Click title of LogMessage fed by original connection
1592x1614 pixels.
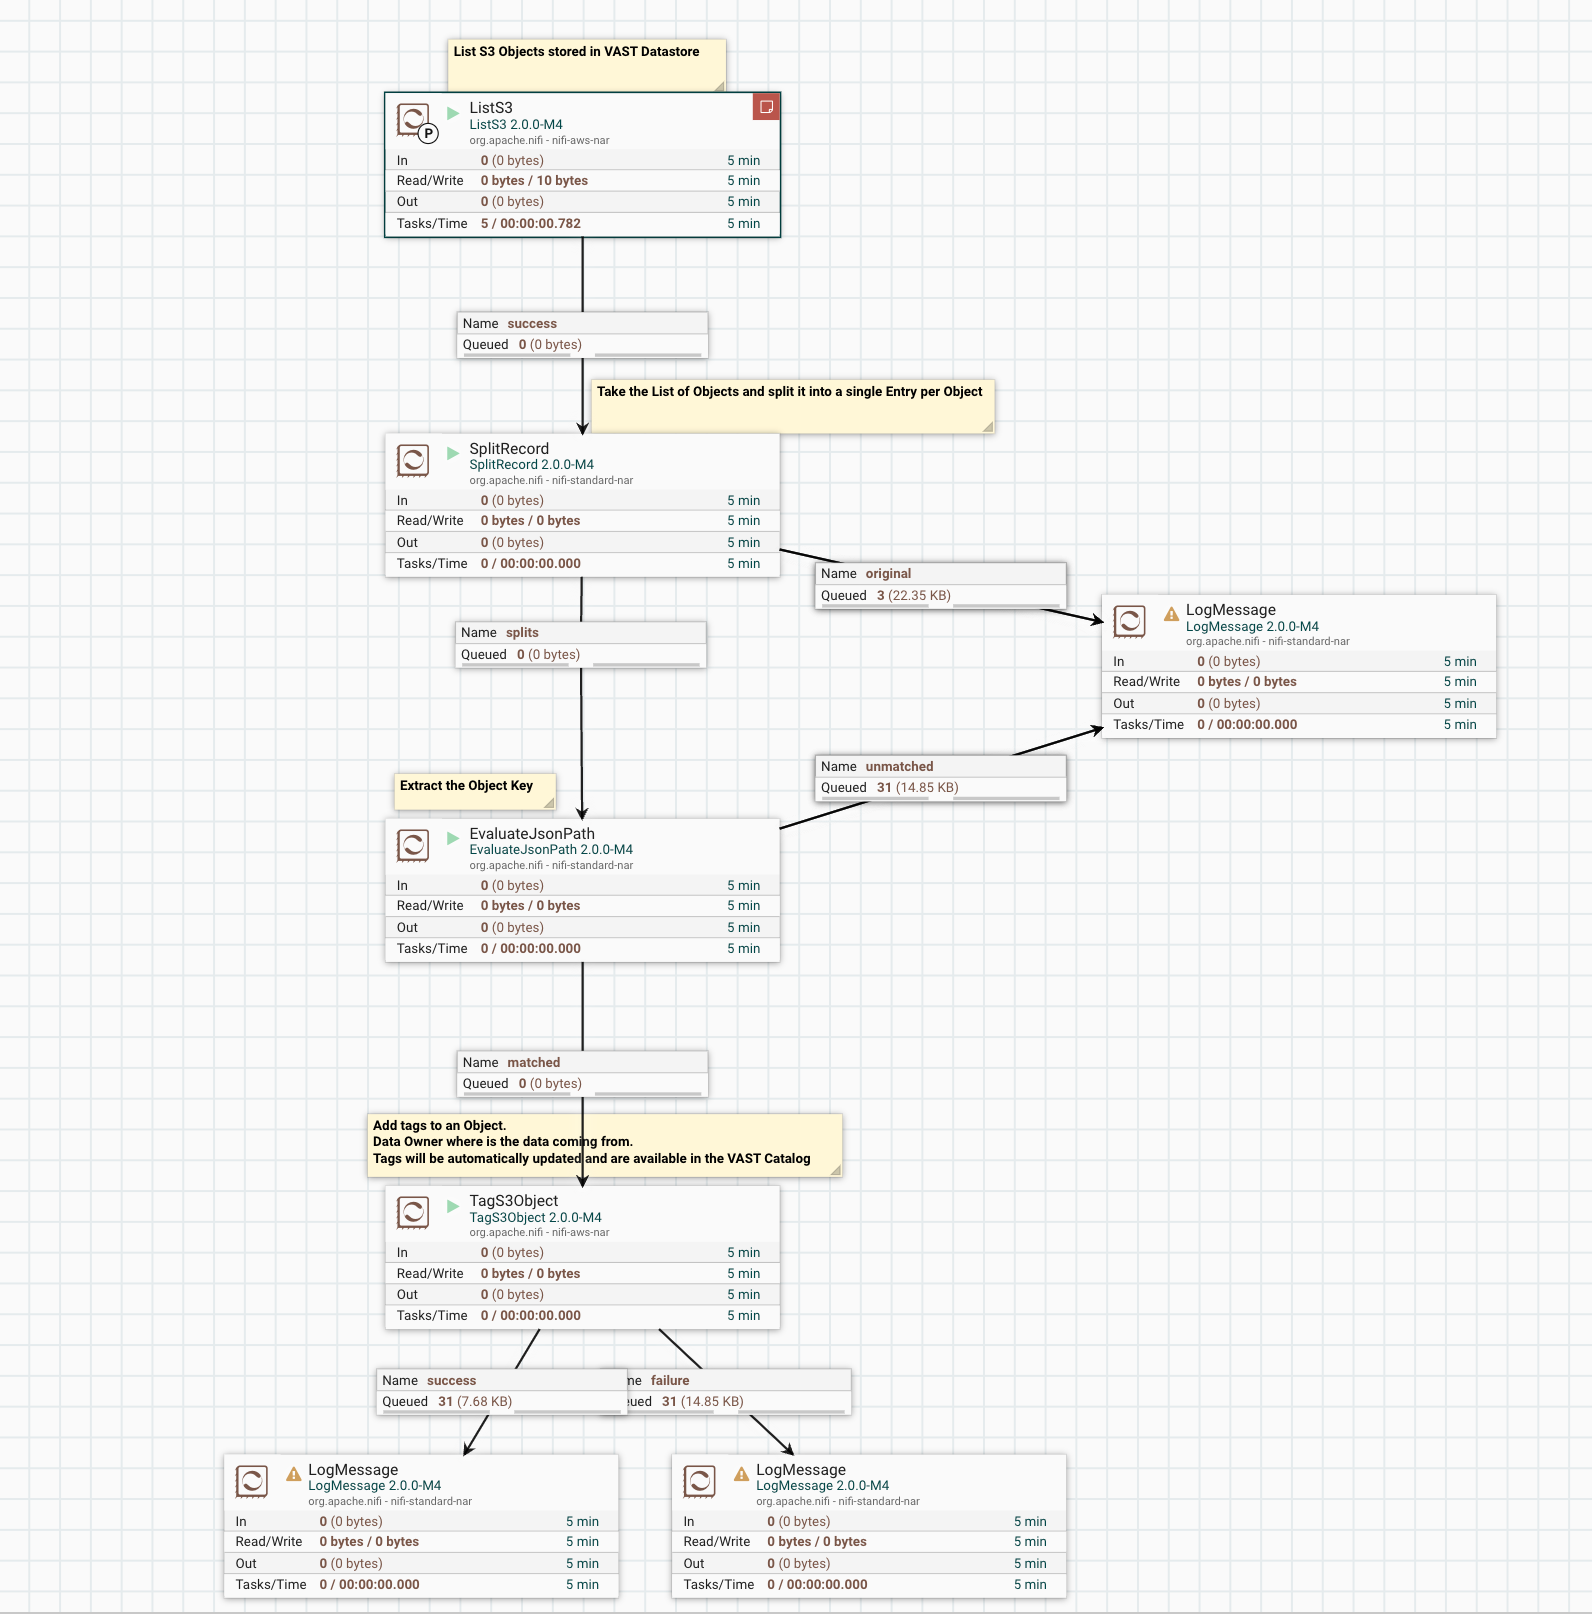point(1231,610)
